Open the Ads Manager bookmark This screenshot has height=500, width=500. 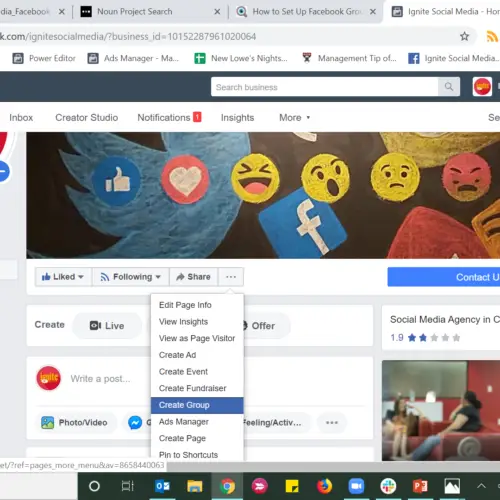pyautogui.click(x=133, y=58)
